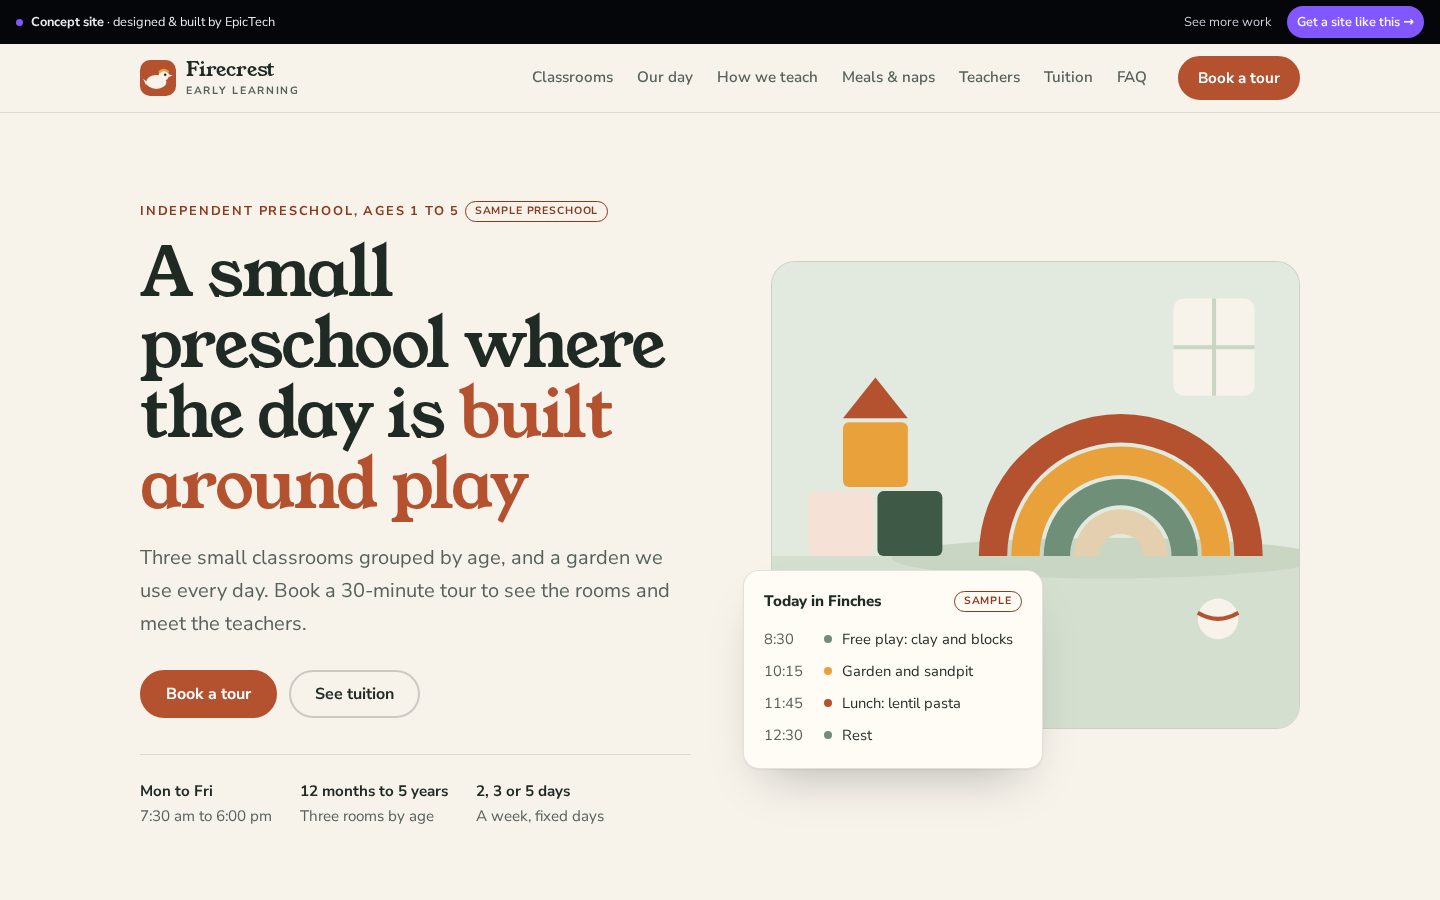Click the purple dot in top bar
Image resolution: width=1440 pixels, height=900 pixels.
19,22
